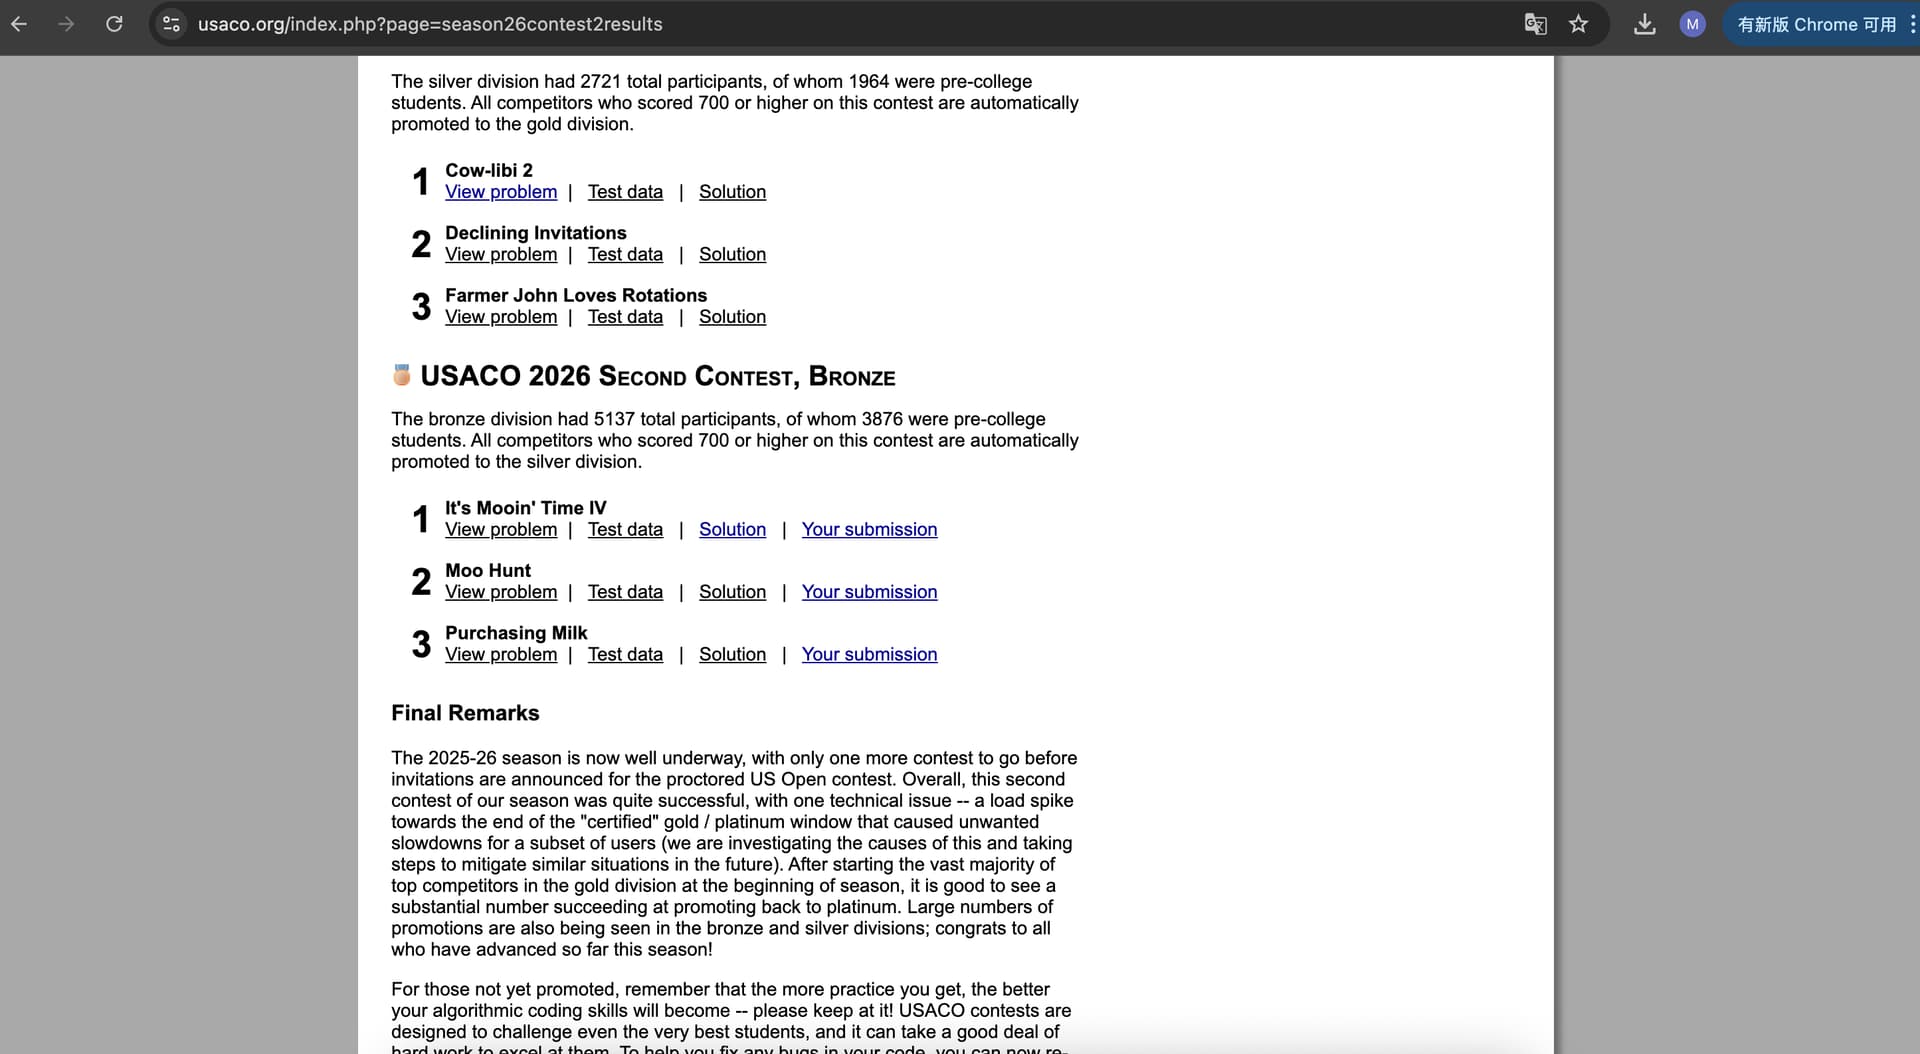This screenshot has height=1054, width=1920.
Task: Click the browser forward arrow
Action: tap(66, 24)
